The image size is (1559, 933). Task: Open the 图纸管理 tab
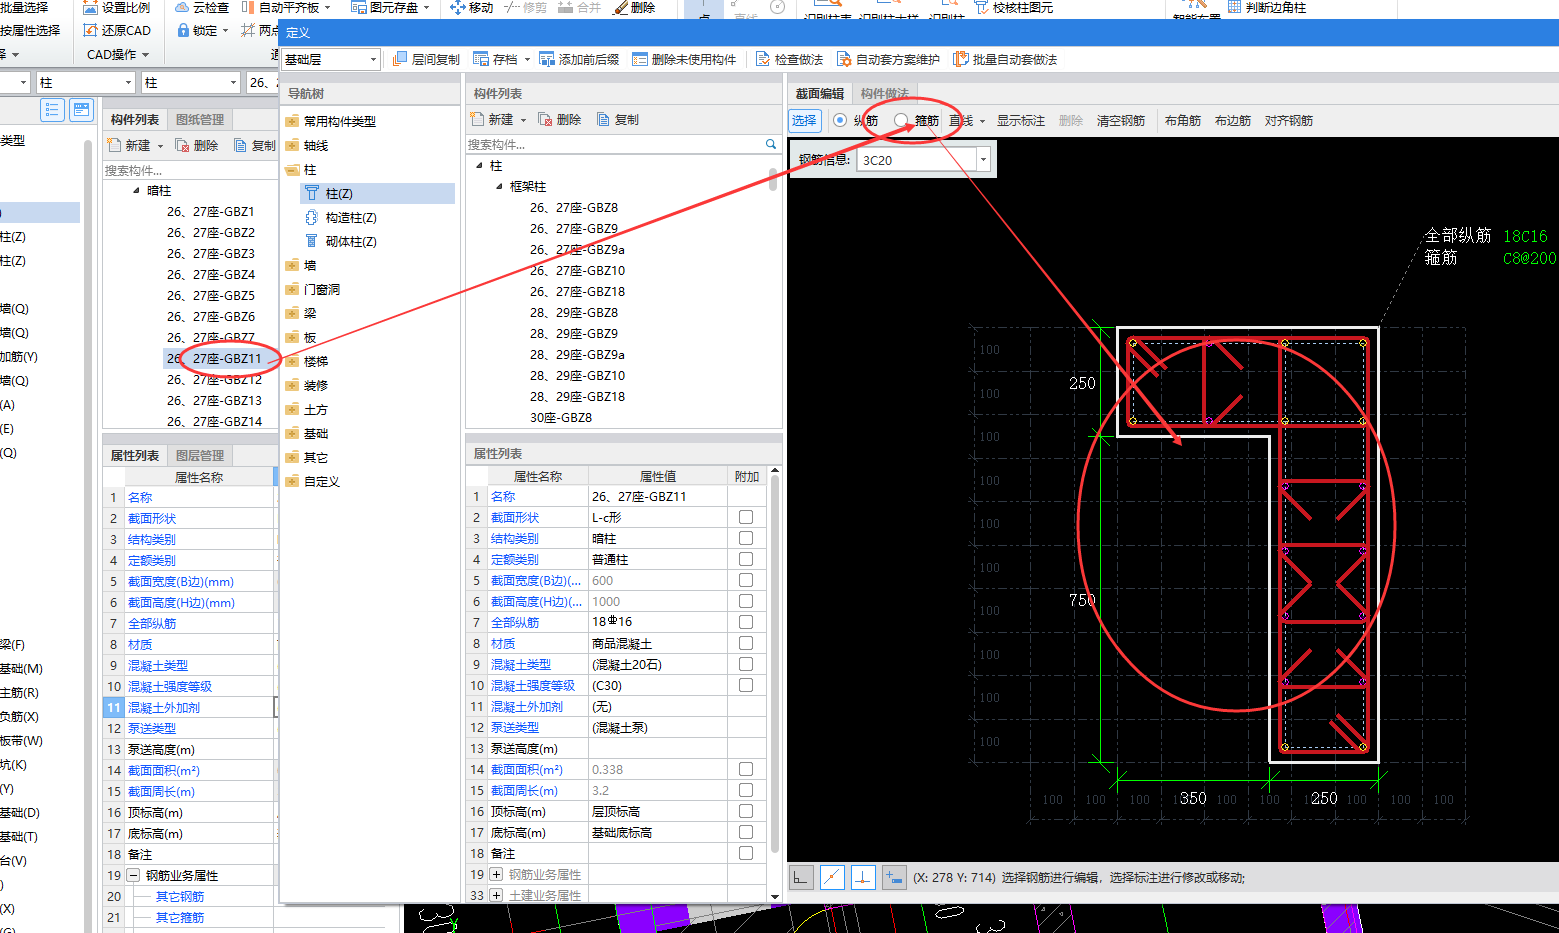tap(200, 119)
